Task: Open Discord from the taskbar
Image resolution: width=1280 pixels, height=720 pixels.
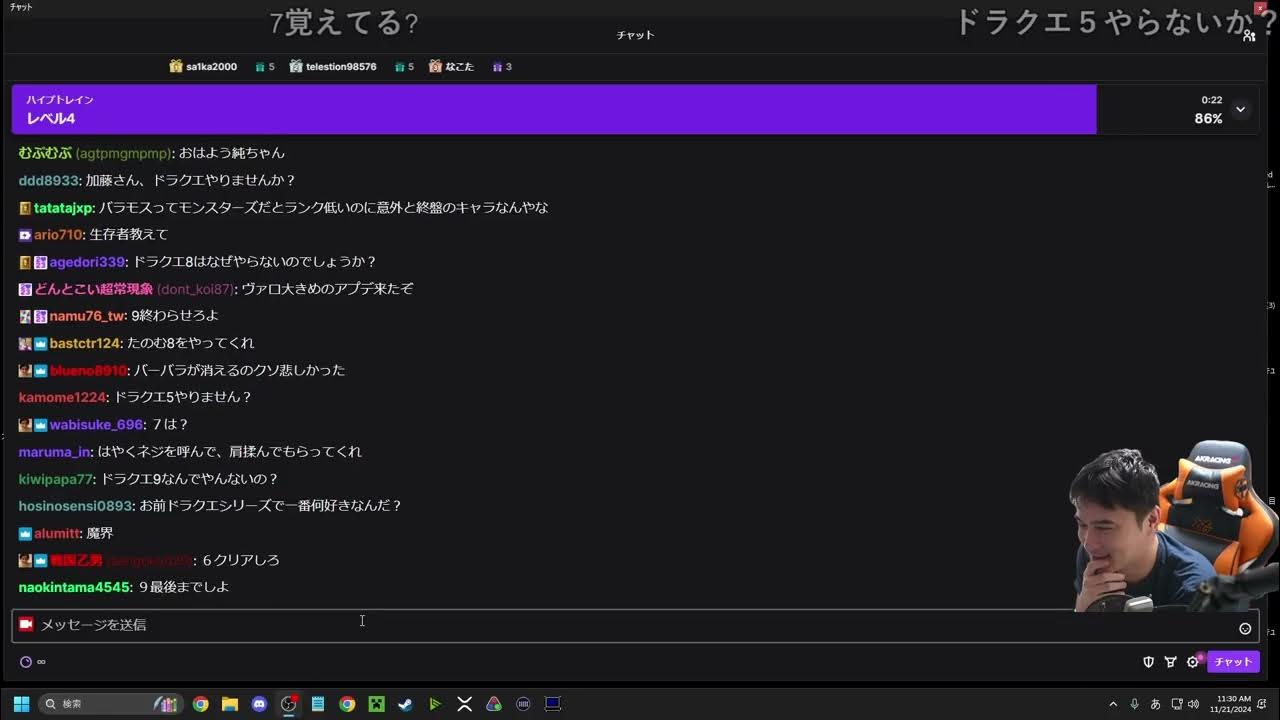Action: [260, 704]
